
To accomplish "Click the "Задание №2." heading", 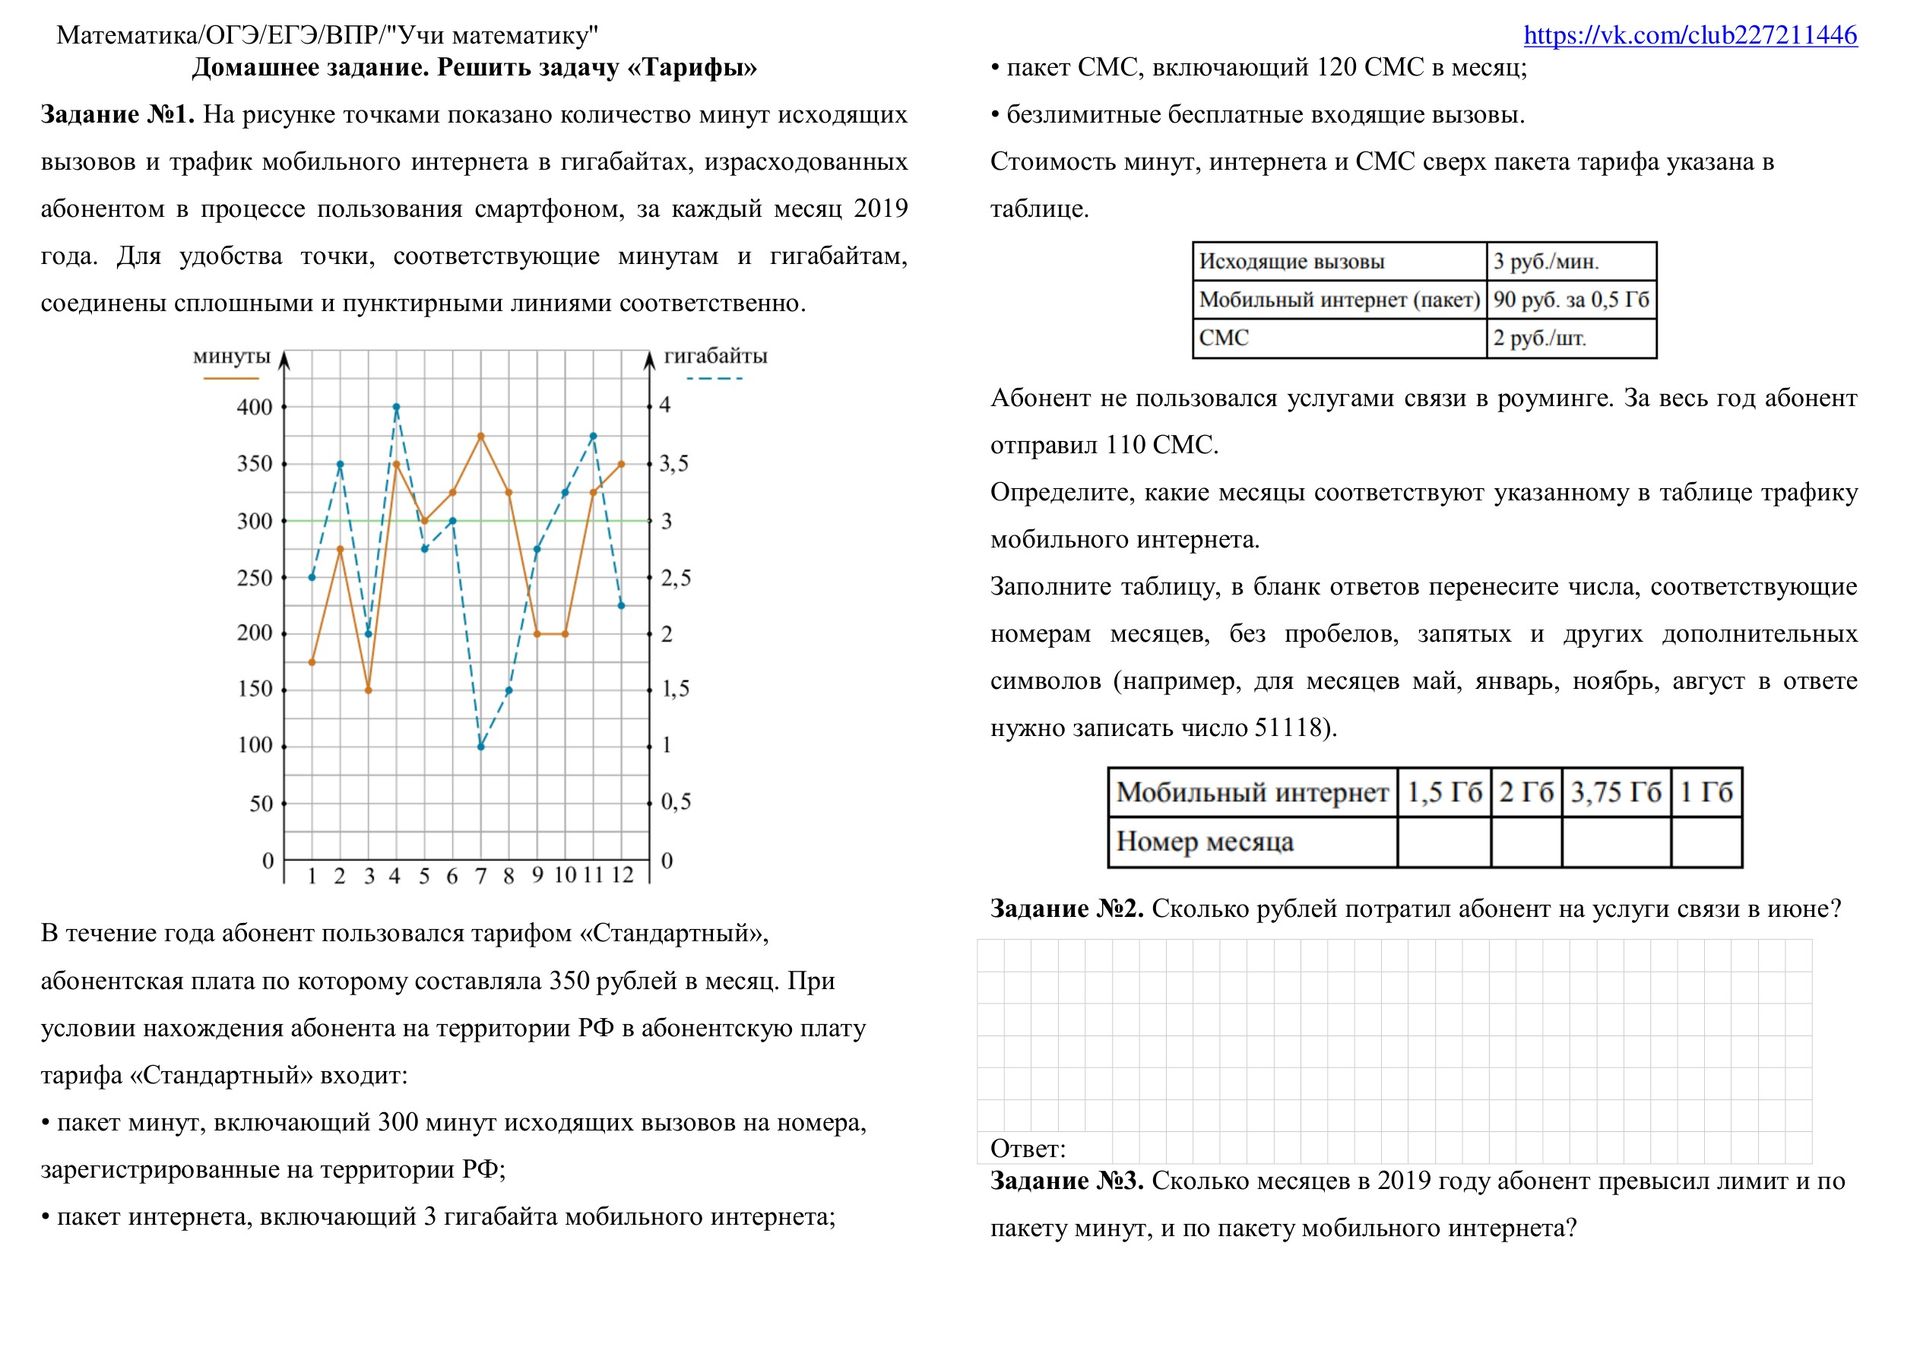I will click(x=1067, y=908).
